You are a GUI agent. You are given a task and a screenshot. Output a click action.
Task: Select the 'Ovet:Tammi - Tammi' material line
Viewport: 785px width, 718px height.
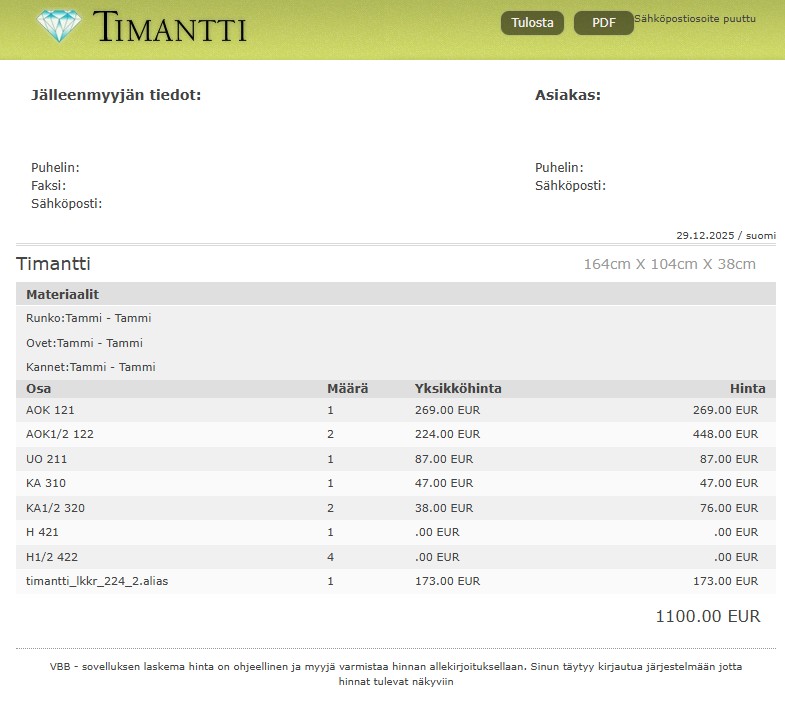pos(85,343)
